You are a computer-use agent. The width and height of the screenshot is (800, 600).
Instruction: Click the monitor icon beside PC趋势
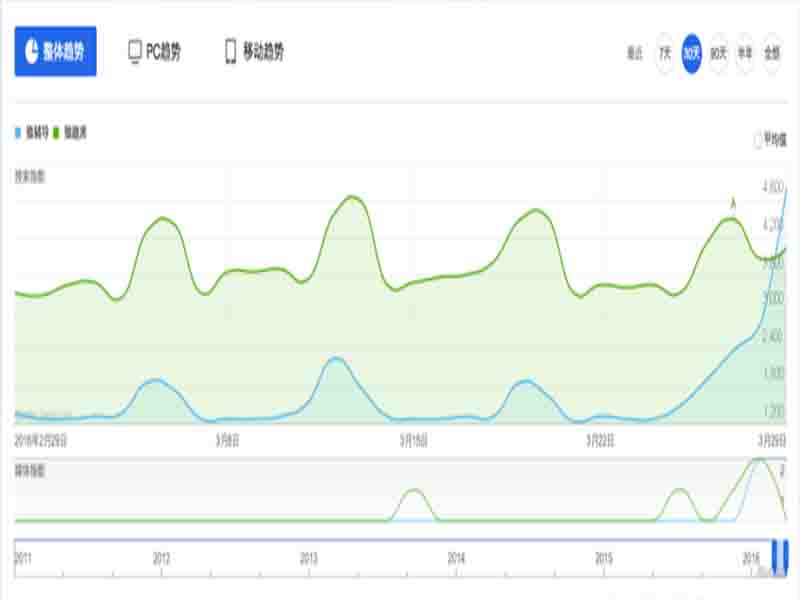click(x=135, y=52)
